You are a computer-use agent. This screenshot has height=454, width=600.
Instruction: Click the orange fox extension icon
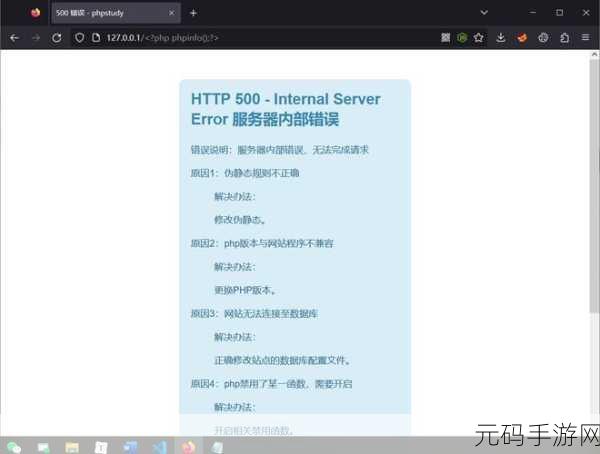pos(522,38)
